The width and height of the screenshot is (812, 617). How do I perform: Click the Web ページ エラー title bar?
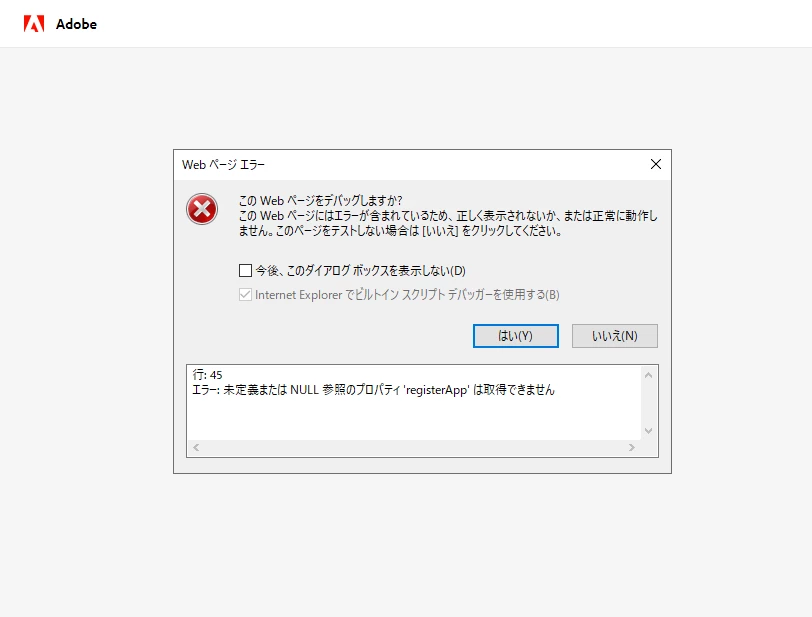pos(409,165)
